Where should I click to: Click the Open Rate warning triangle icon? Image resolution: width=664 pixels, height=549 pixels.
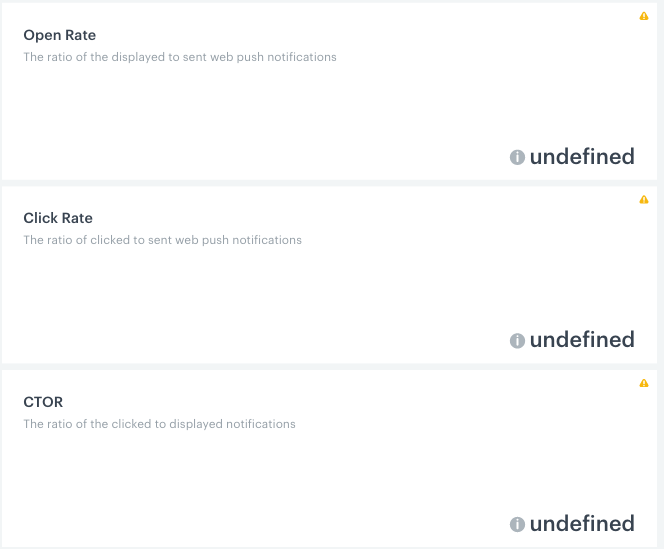click(x=644, y=16)
